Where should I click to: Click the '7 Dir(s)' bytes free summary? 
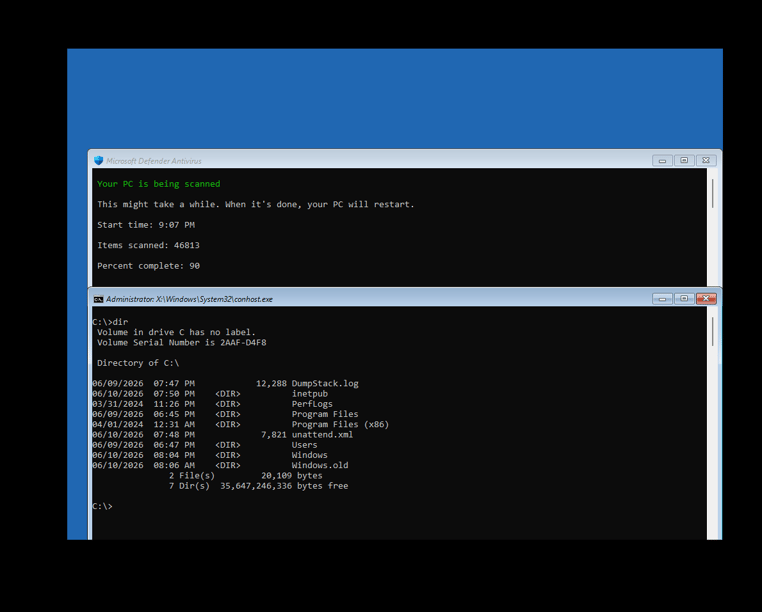259,486
